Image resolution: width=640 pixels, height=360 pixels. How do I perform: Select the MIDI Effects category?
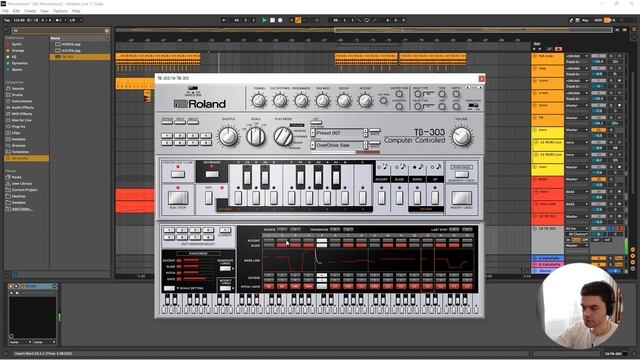pos(22,114)
